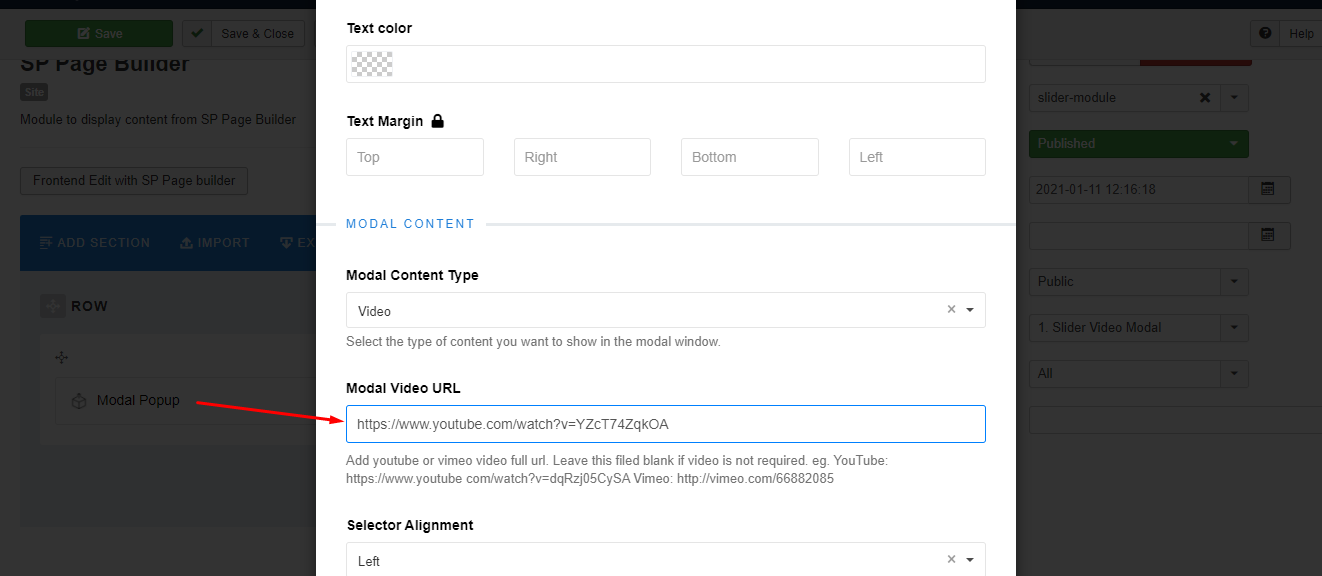Viewport: 1322px width, 576px height.
Task: Clear the Selector Alignment Left selection
Action: click(951, 560)
